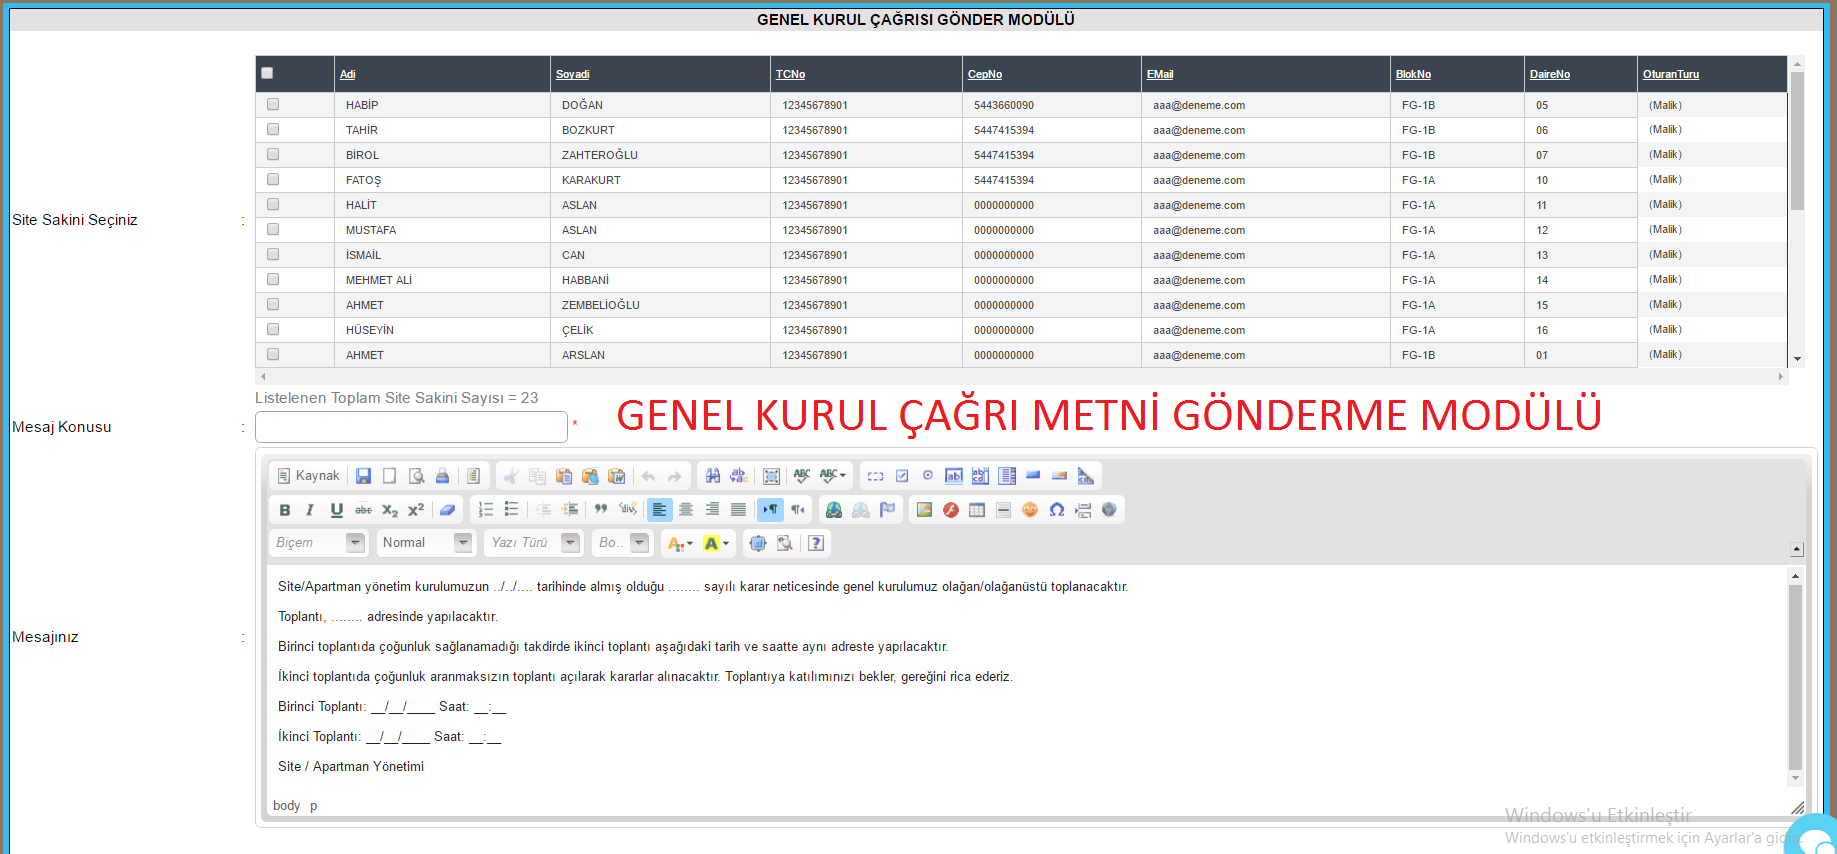Click the Insert Table icon
Viewport: 1837px width, 854px height.
(x=977, y=510)
